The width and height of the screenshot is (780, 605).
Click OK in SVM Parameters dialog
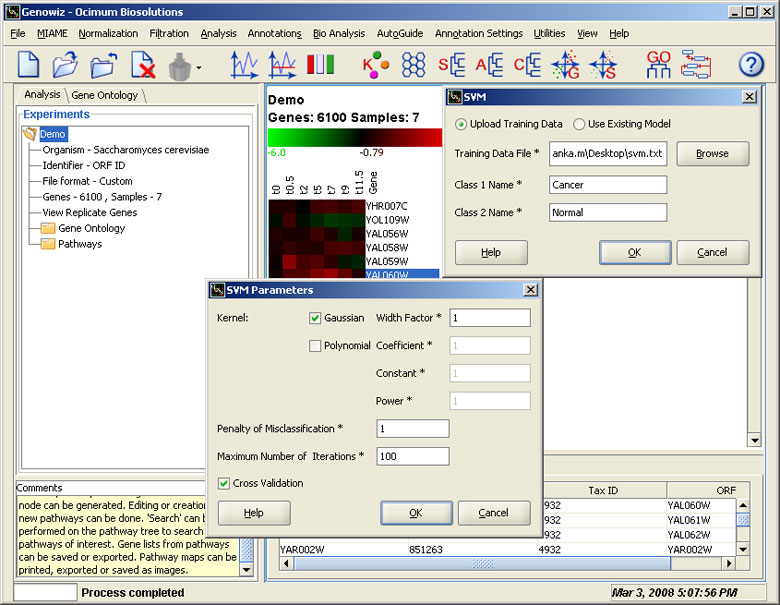[416, 513]
